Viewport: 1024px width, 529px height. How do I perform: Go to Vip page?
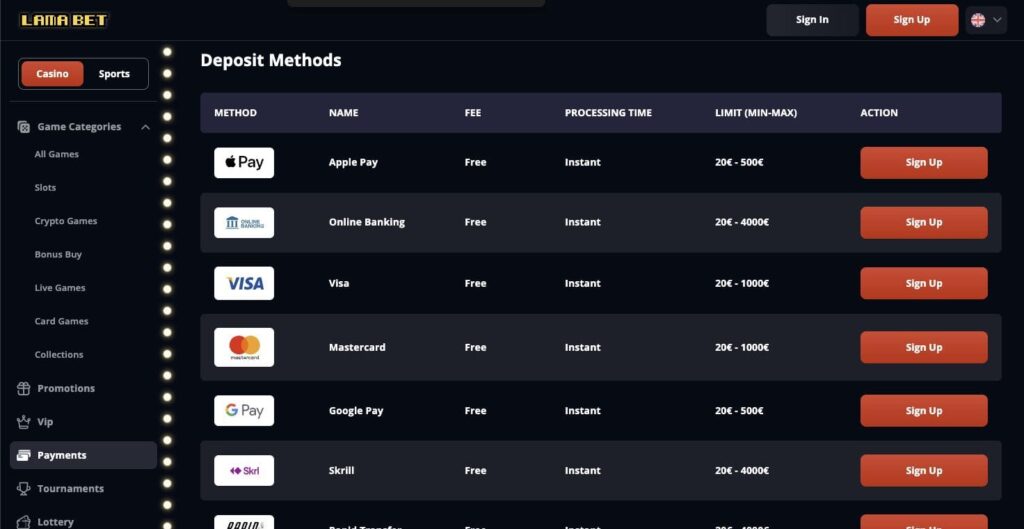(x=45, y=422)
